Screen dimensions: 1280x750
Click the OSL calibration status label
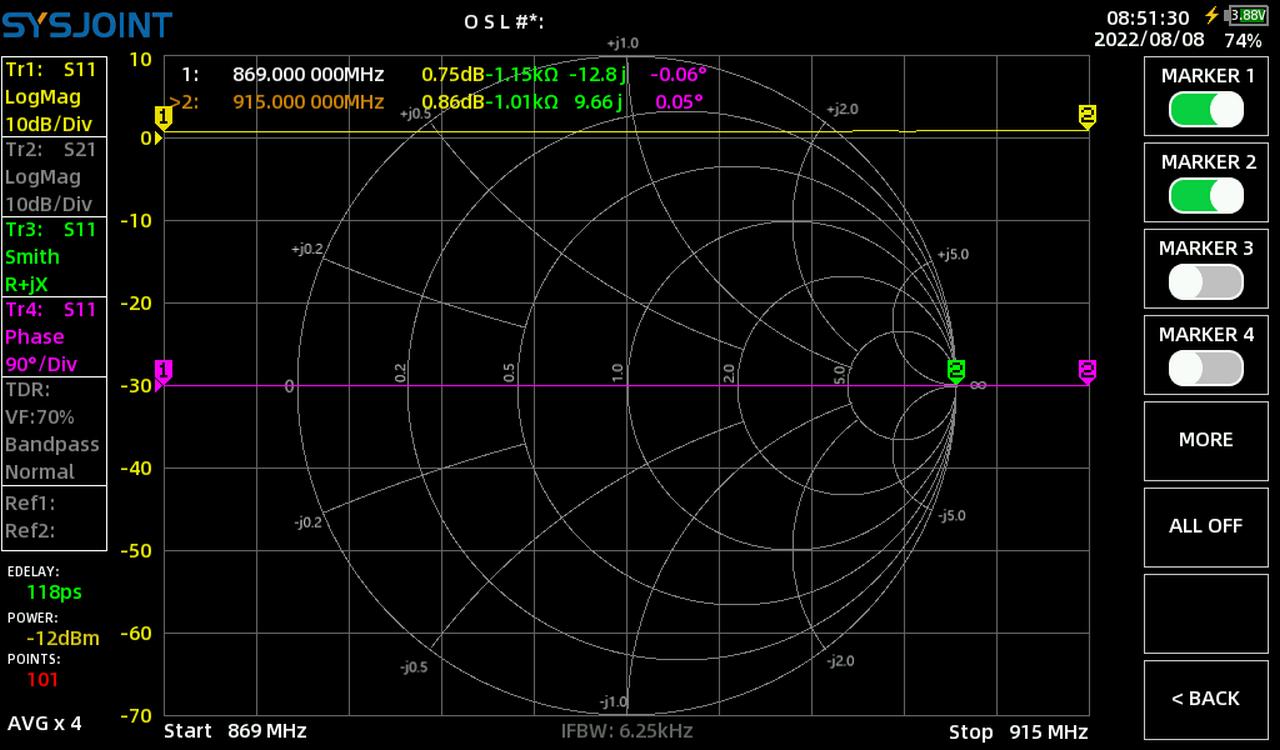[504, 22]
